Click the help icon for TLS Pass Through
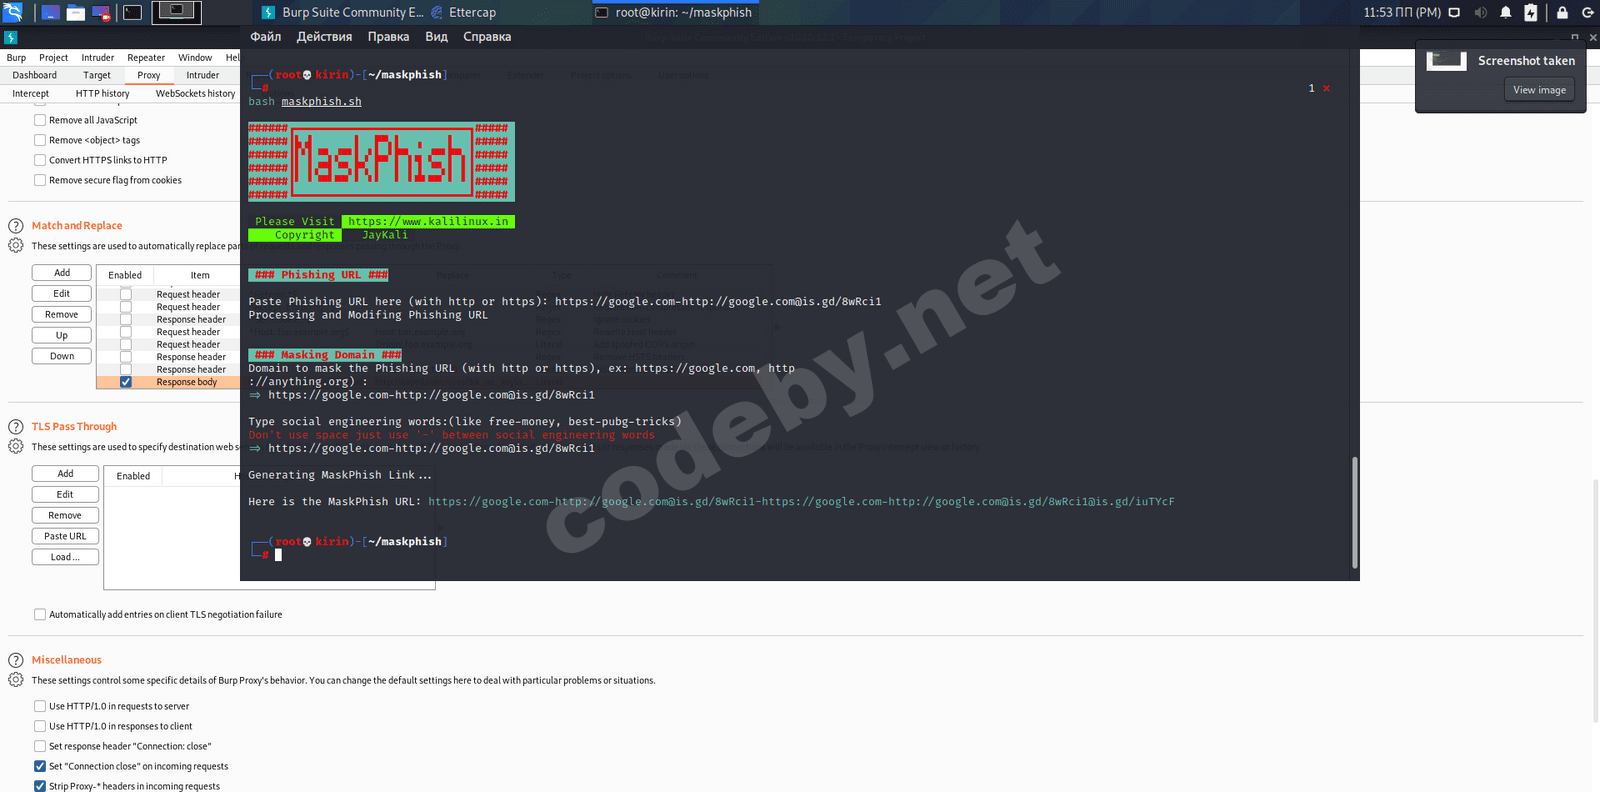1600x792 pixels. click(16, 427)
